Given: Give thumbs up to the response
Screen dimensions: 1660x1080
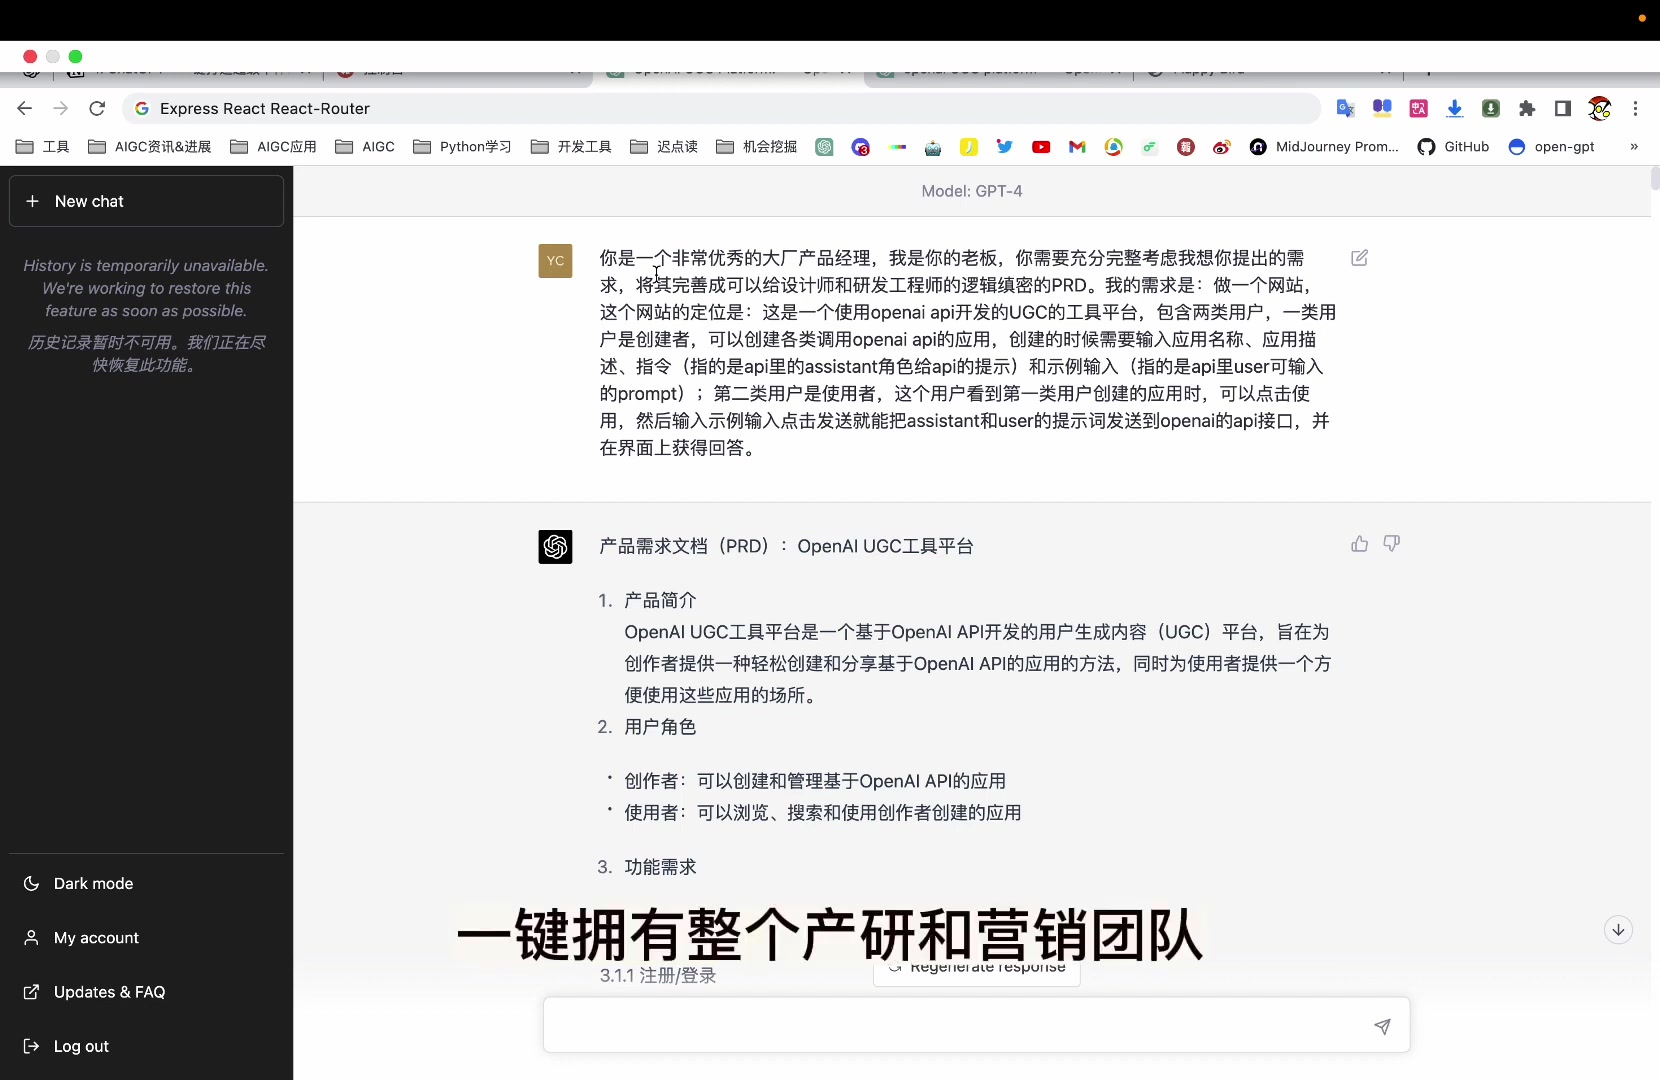Looking at the screenshot, I should pyautogui.click(x=1360, y=544).
